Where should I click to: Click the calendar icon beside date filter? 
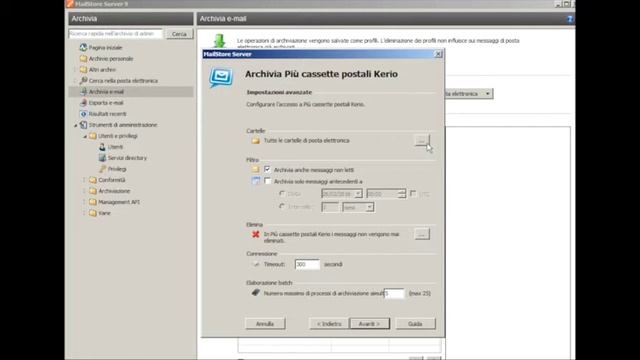256,181
